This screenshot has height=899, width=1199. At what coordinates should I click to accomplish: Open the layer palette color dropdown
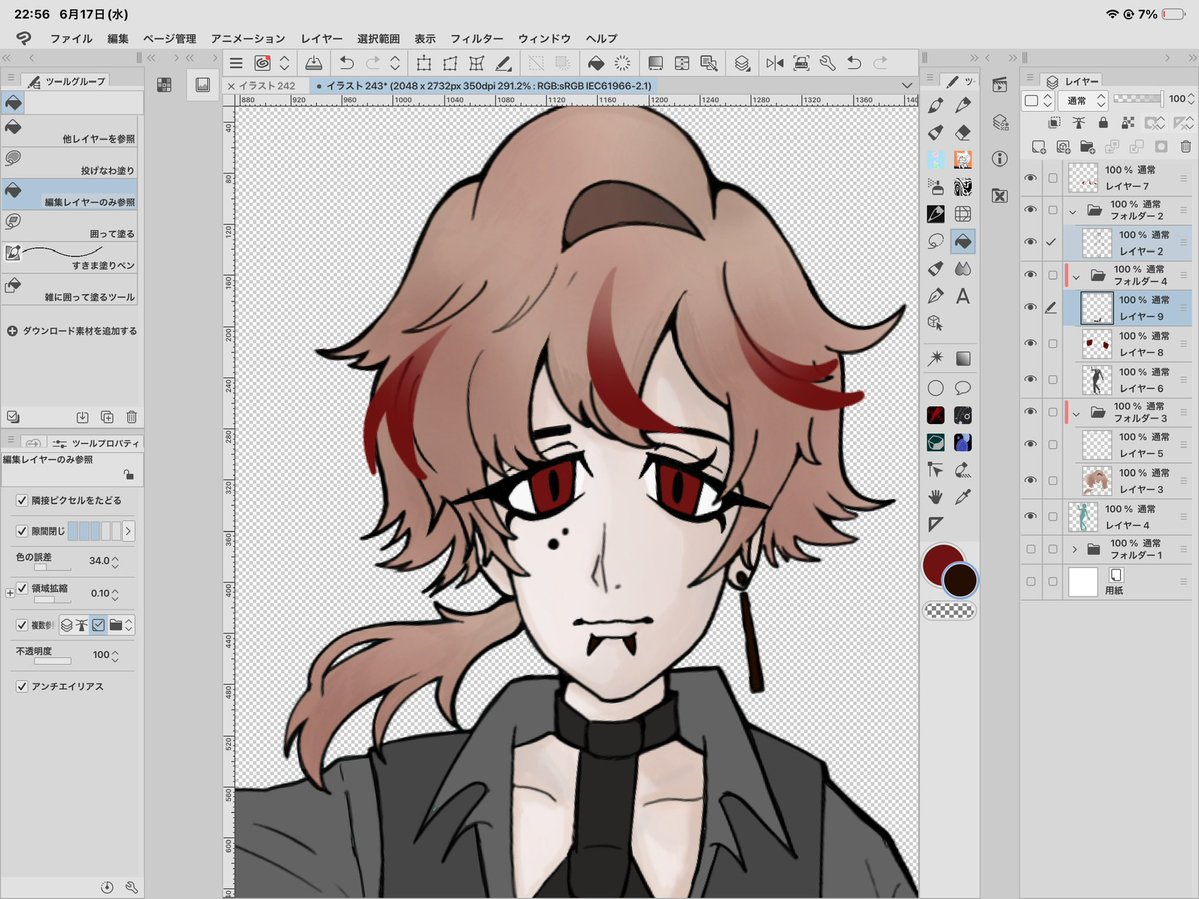[1038, 100]
